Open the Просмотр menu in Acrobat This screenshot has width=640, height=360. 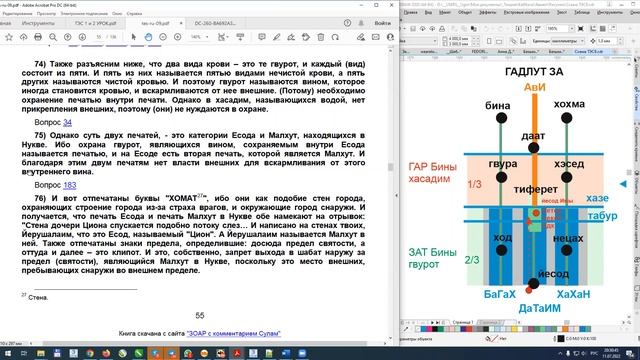[46, 13]
